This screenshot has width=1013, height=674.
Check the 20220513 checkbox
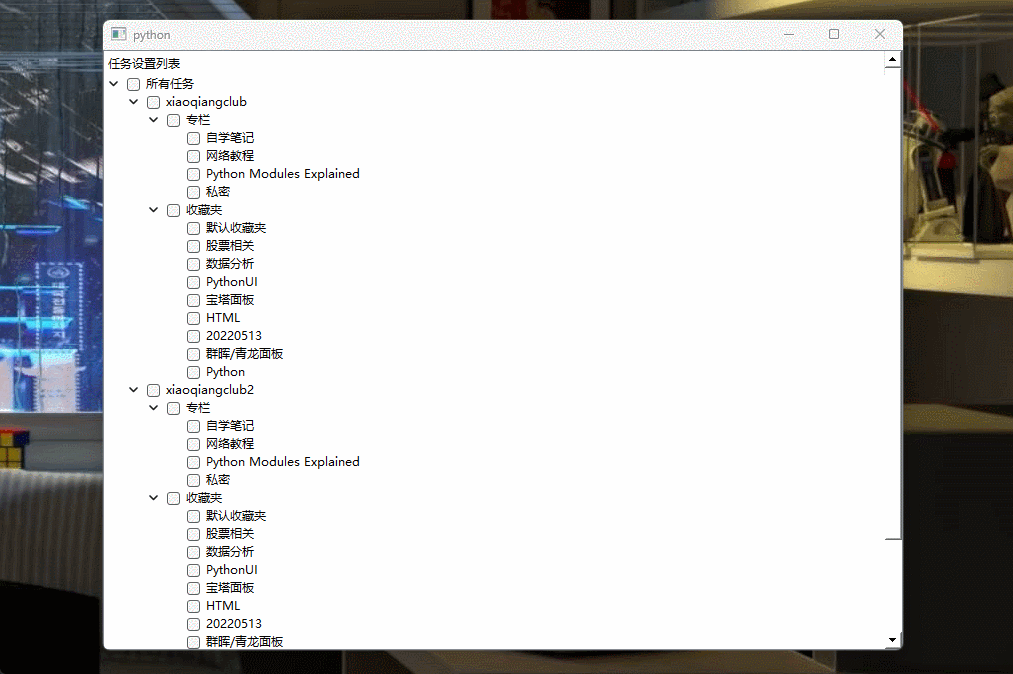pos(192,335)
